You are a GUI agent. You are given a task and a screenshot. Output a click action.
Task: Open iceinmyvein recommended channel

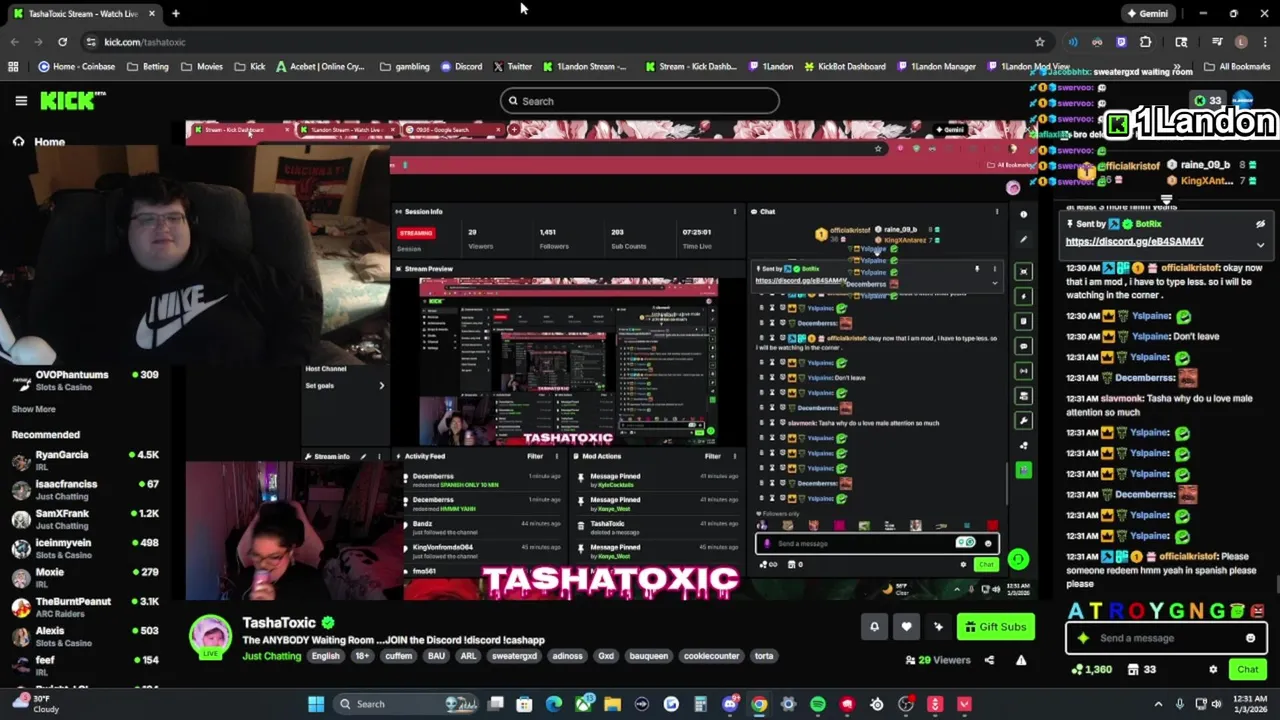click(85, 548)
